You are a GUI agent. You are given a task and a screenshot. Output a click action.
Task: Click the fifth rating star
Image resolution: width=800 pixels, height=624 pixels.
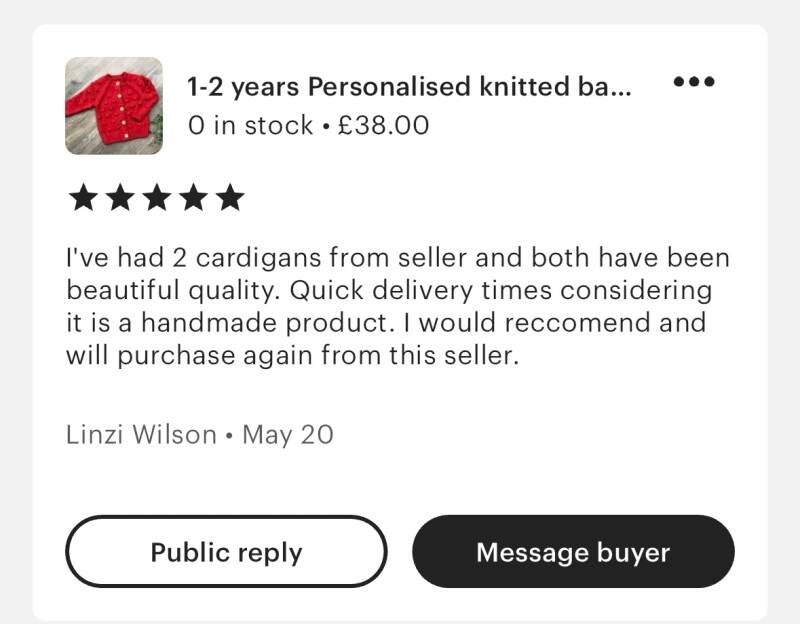230,197
